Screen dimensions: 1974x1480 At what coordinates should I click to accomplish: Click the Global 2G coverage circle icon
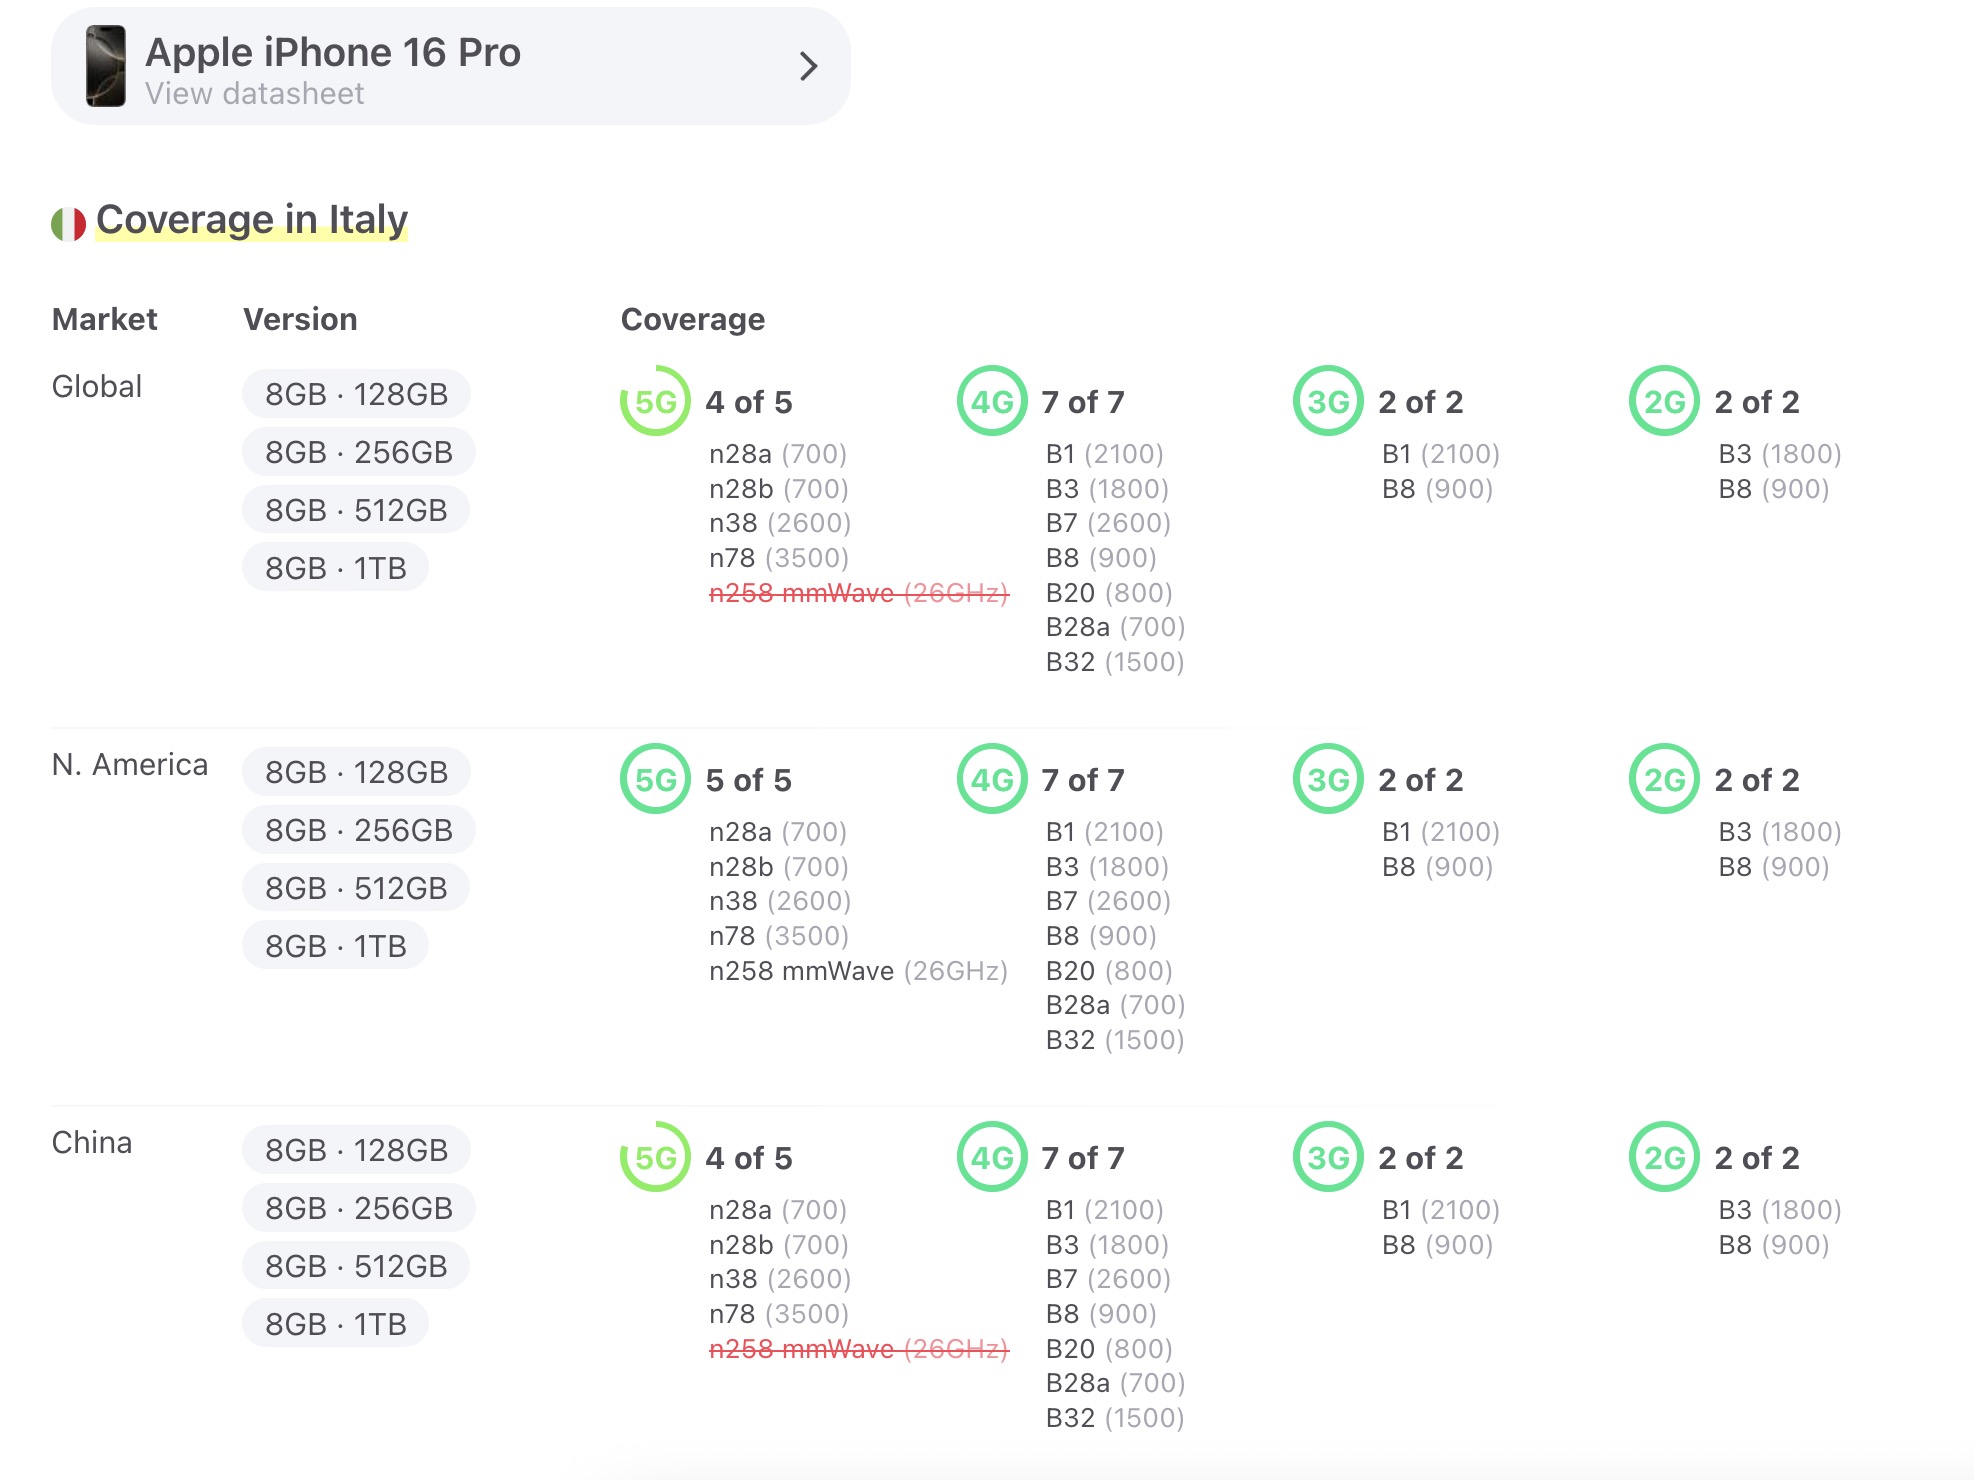pos(1664,401)
